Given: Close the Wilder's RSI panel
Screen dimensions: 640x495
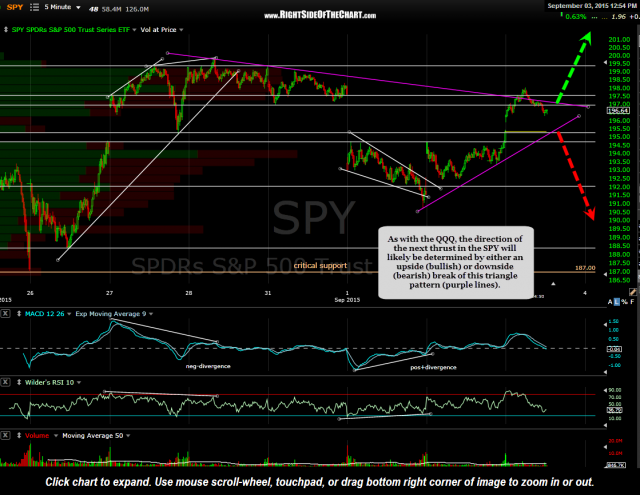Looking at the screenshot, I should [x=5, y=382].
